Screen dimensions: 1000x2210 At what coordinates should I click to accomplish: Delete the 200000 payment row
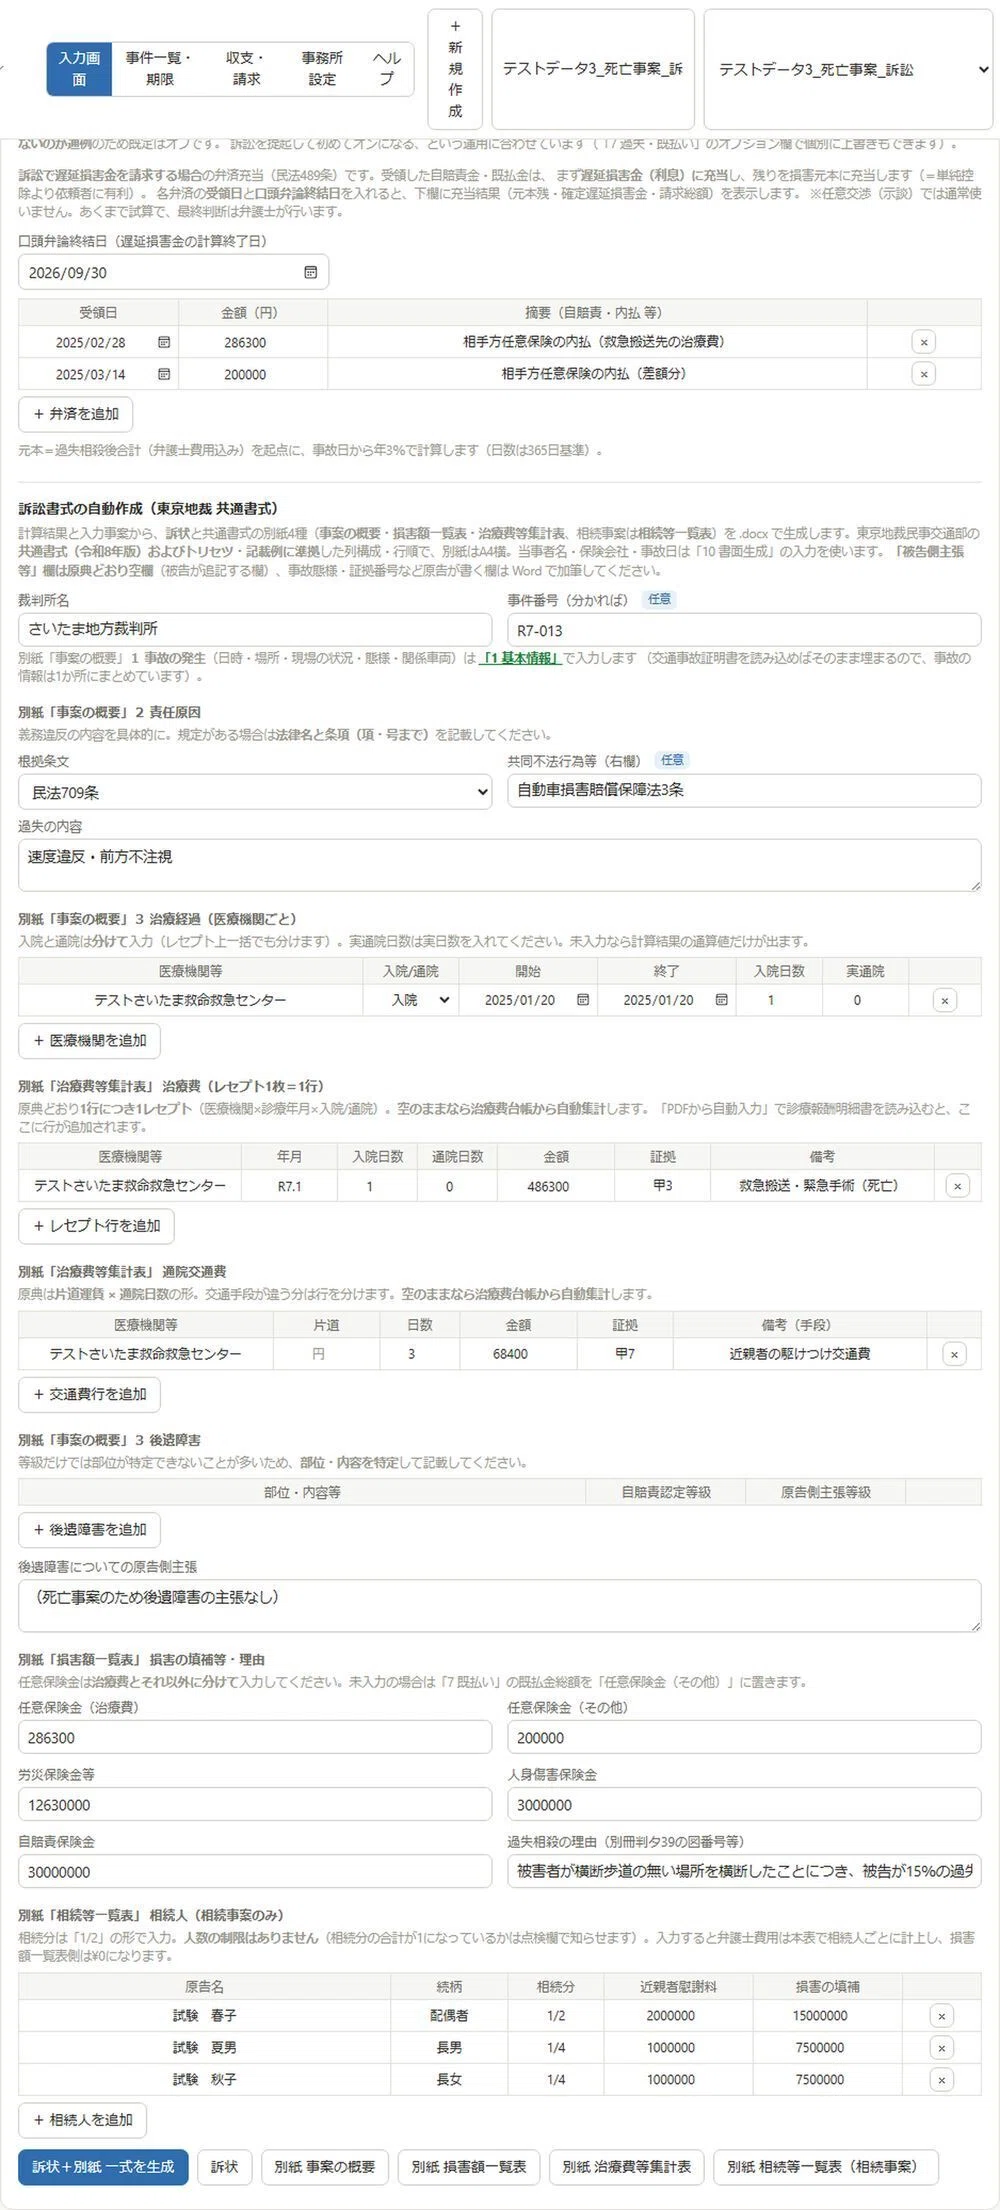[924, 374]
